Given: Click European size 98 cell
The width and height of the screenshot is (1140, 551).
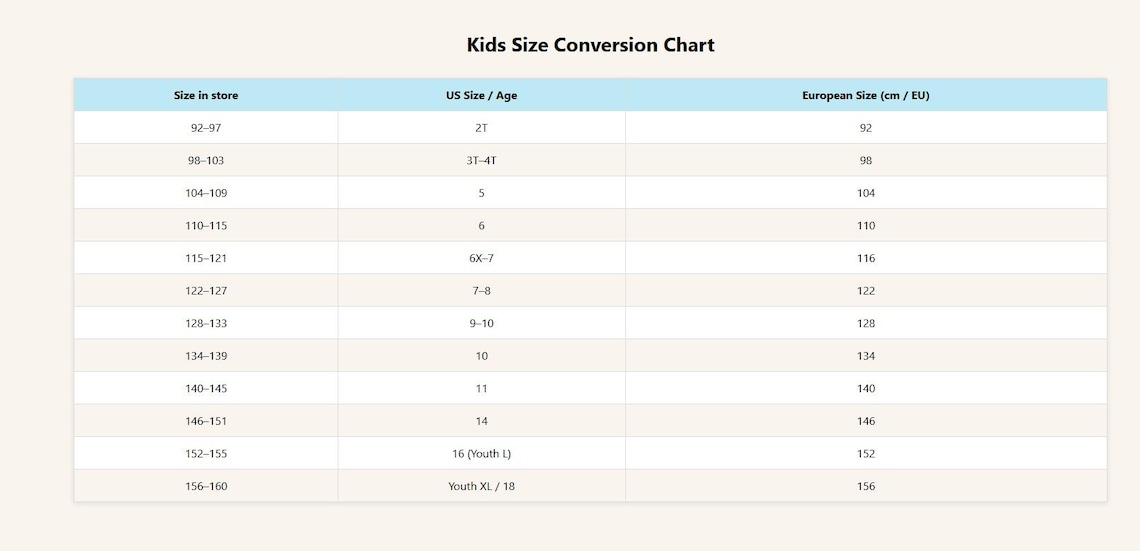Looking at the screenshot, I should [x=866, y=161].
